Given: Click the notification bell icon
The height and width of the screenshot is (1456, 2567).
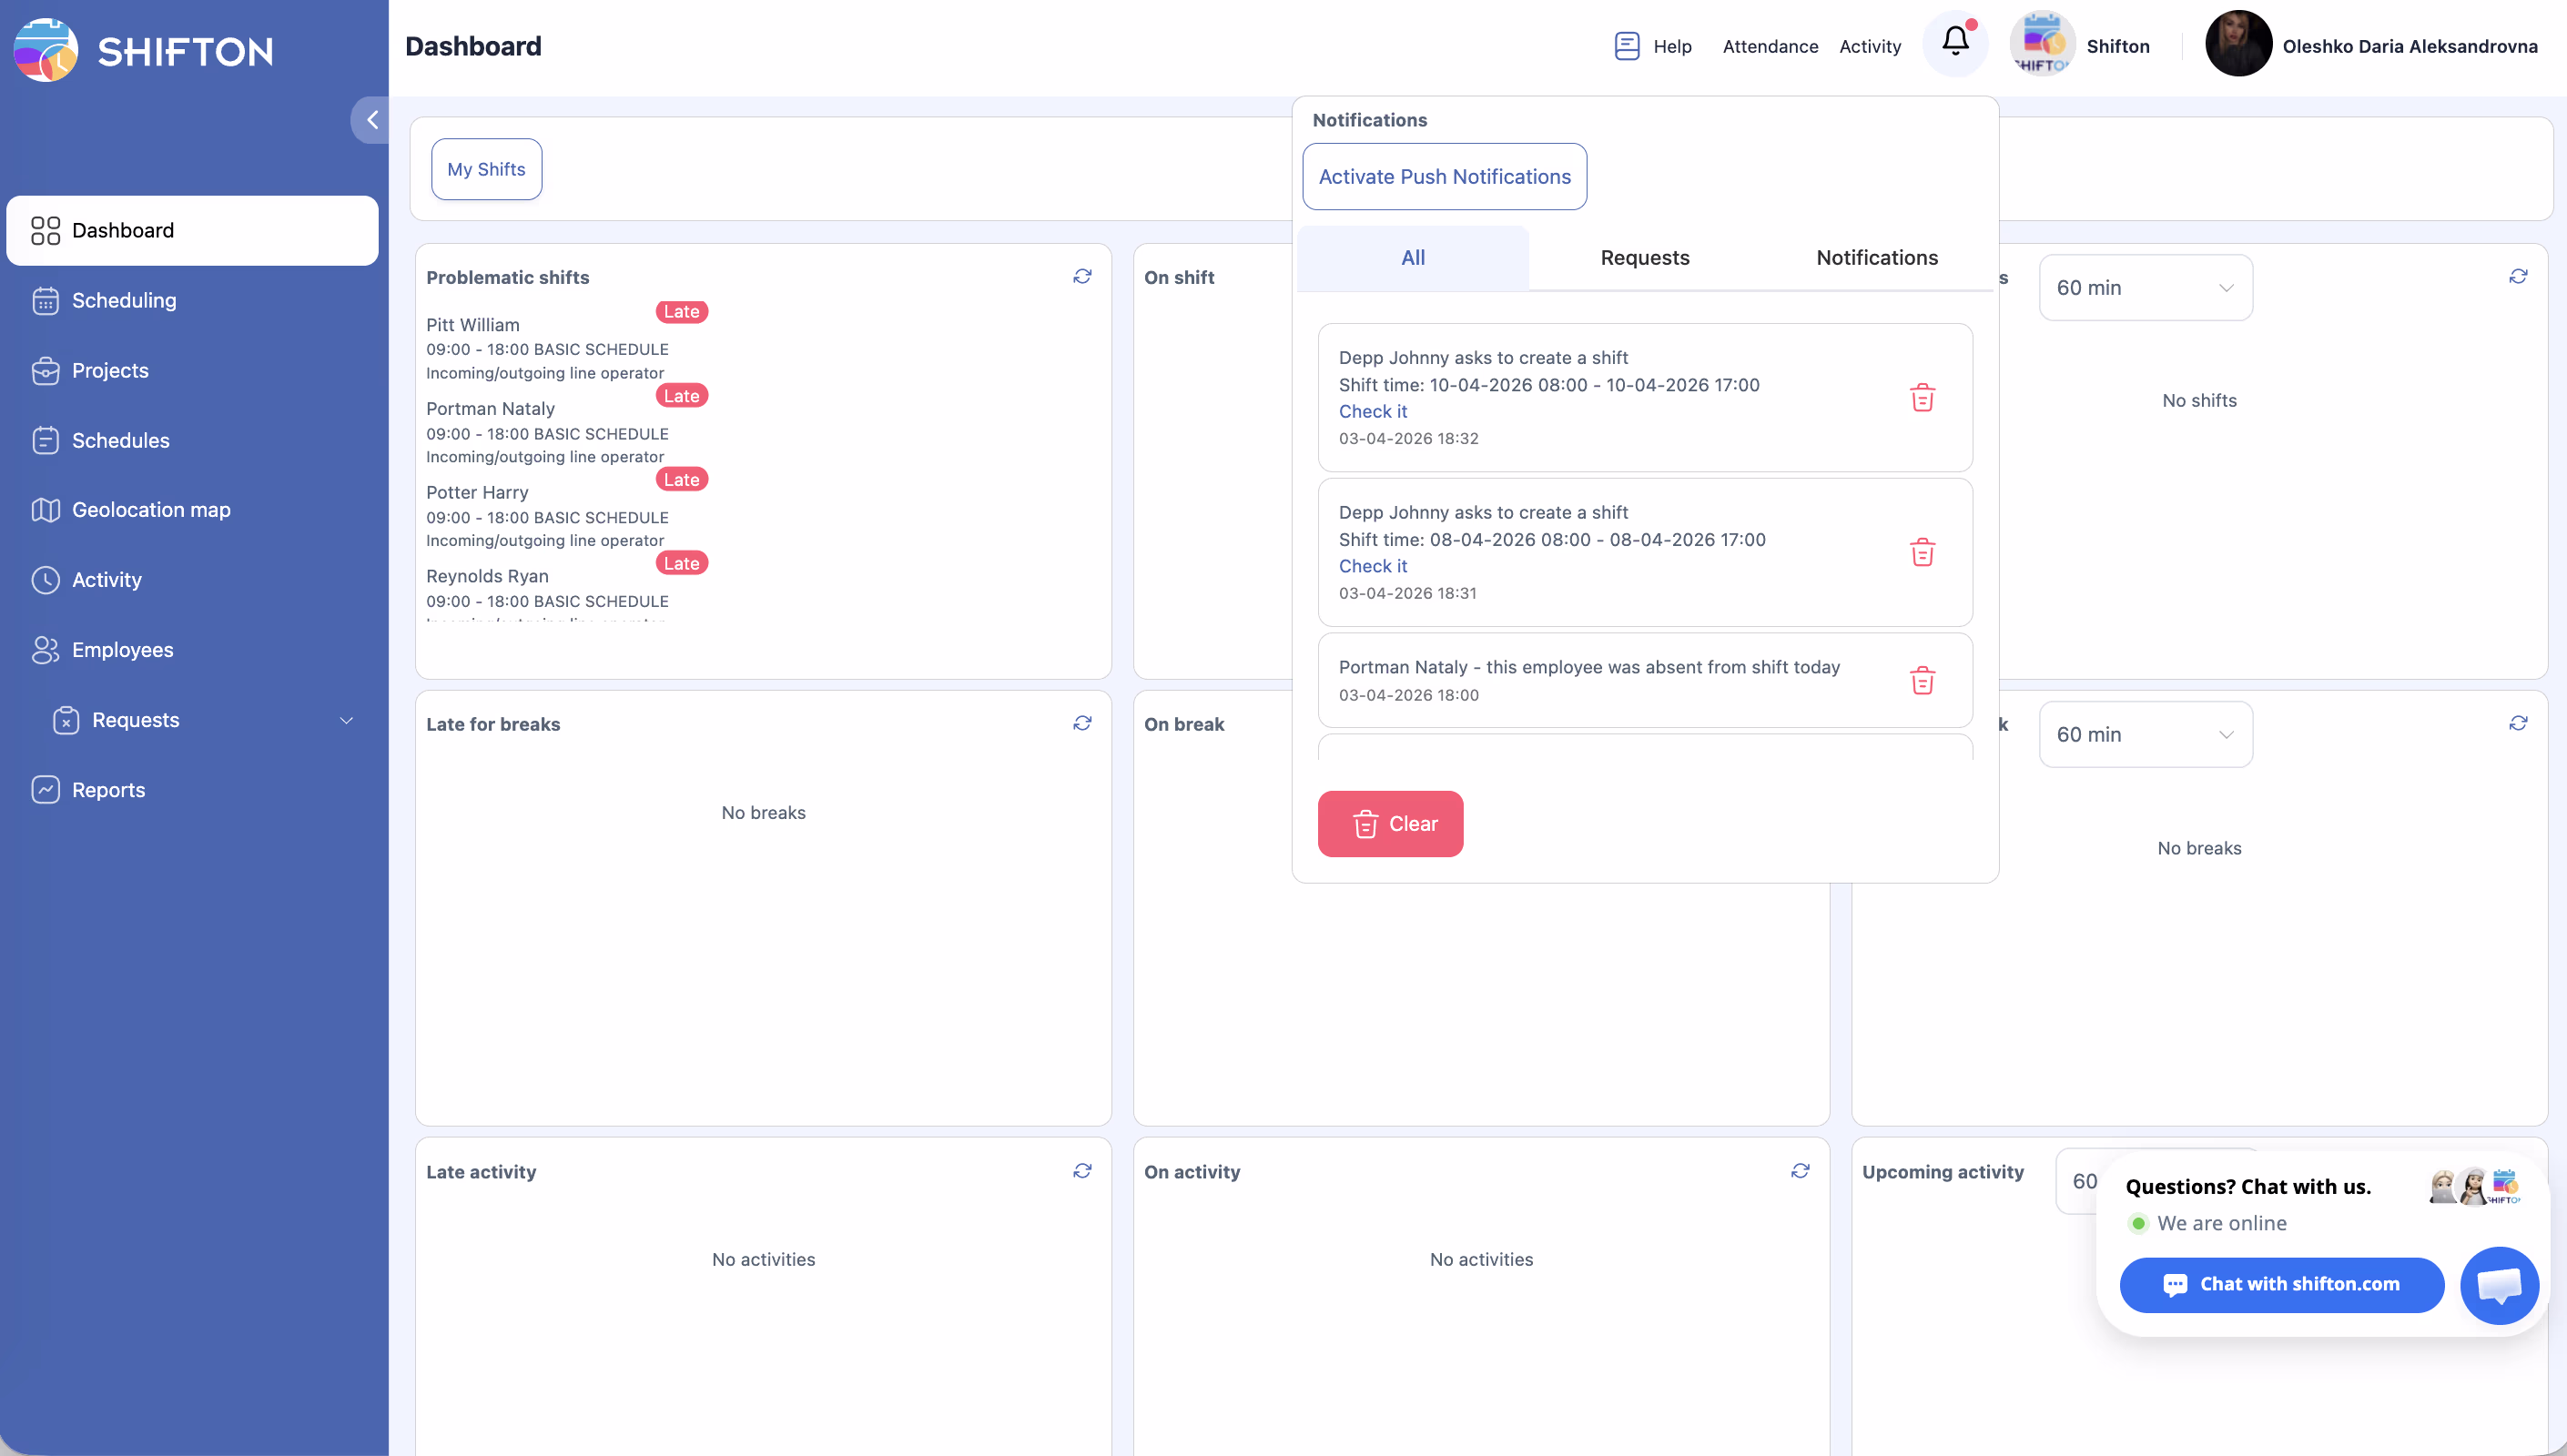Looking at the screenshot, I should pyautogui.click(x=1955, y=42).
